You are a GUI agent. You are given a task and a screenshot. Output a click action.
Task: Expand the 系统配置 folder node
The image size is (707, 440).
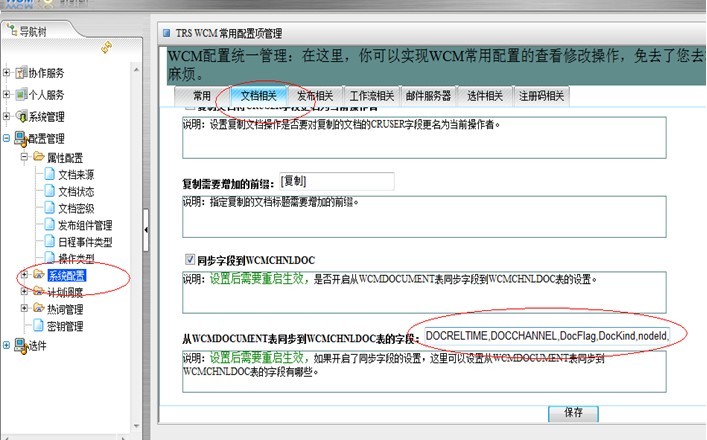click(24, 275)
